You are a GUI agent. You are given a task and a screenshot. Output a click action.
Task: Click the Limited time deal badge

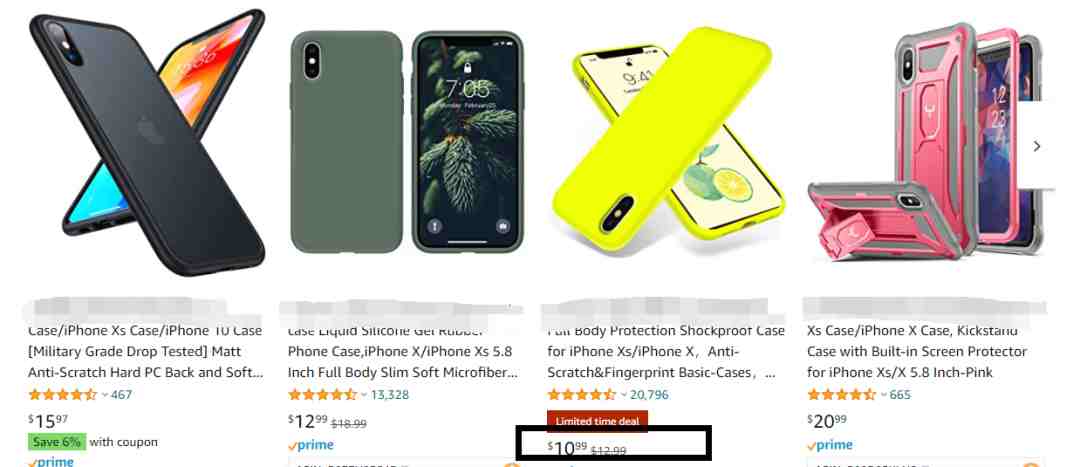pos(597,421)
